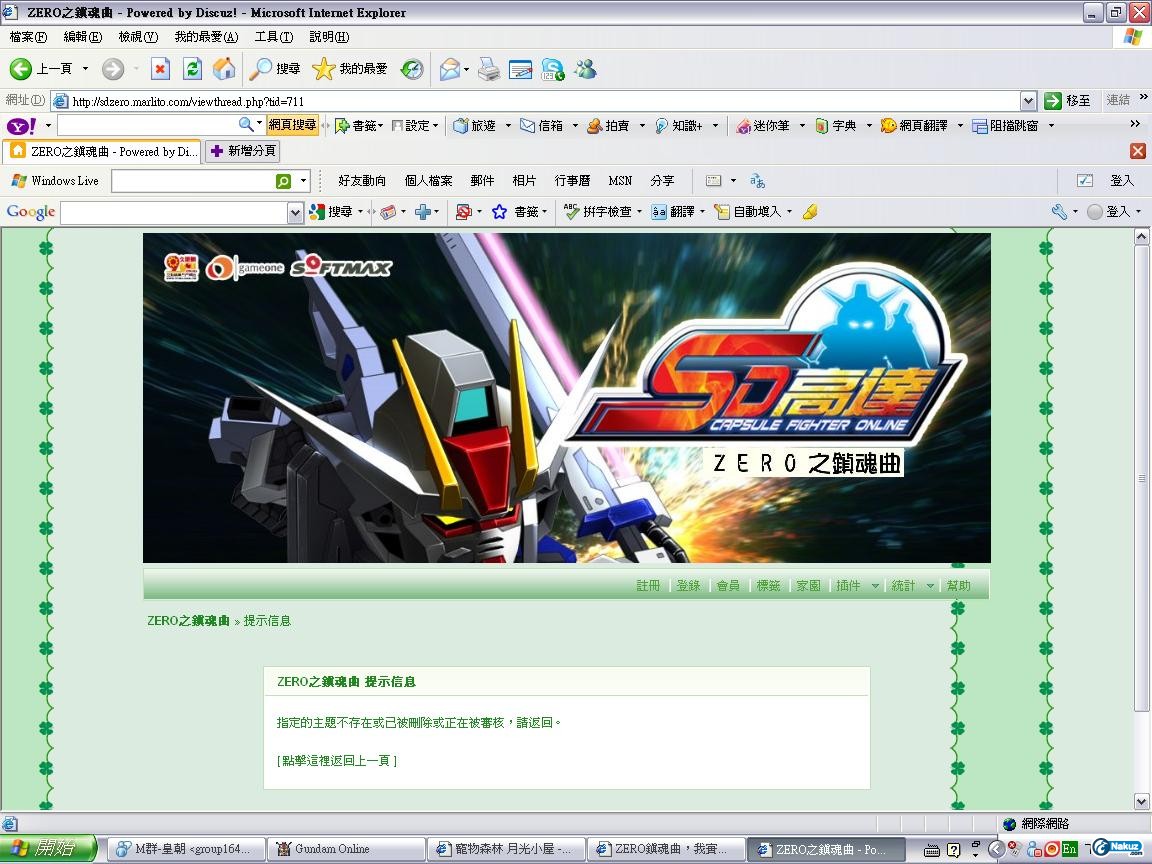Click the Print icon
This screenshot has width=1152, height=864.
[488, 69]
